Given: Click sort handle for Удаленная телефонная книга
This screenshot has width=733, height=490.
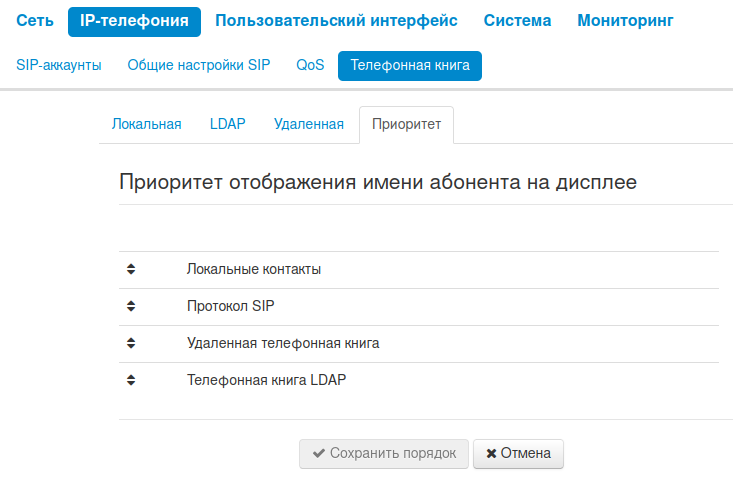Looking at the screenshot, I should click(131, 343).
